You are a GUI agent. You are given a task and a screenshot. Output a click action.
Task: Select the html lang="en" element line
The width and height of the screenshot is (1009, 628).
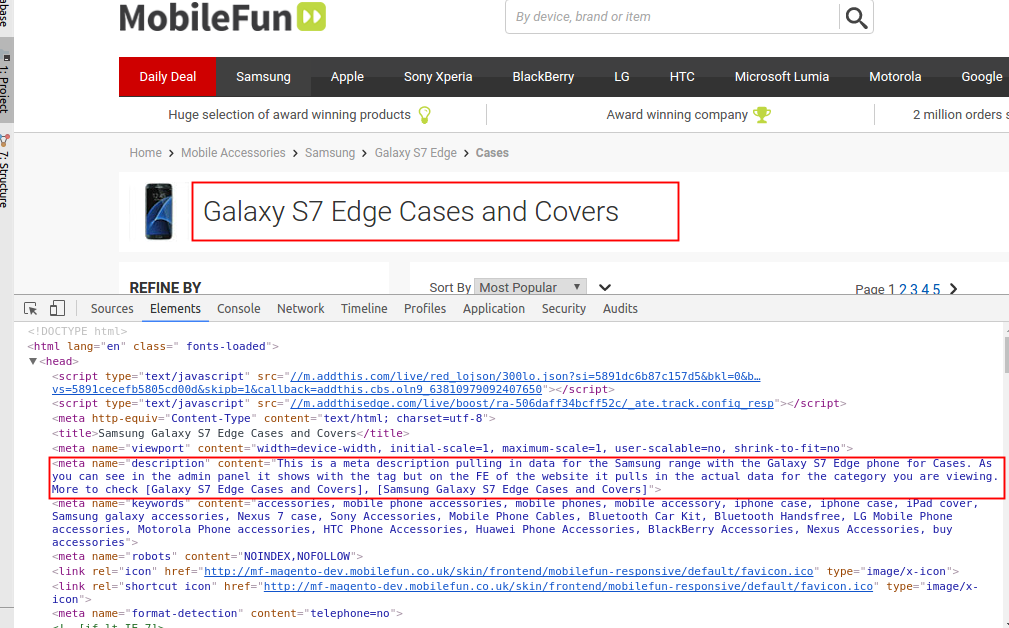153,346
